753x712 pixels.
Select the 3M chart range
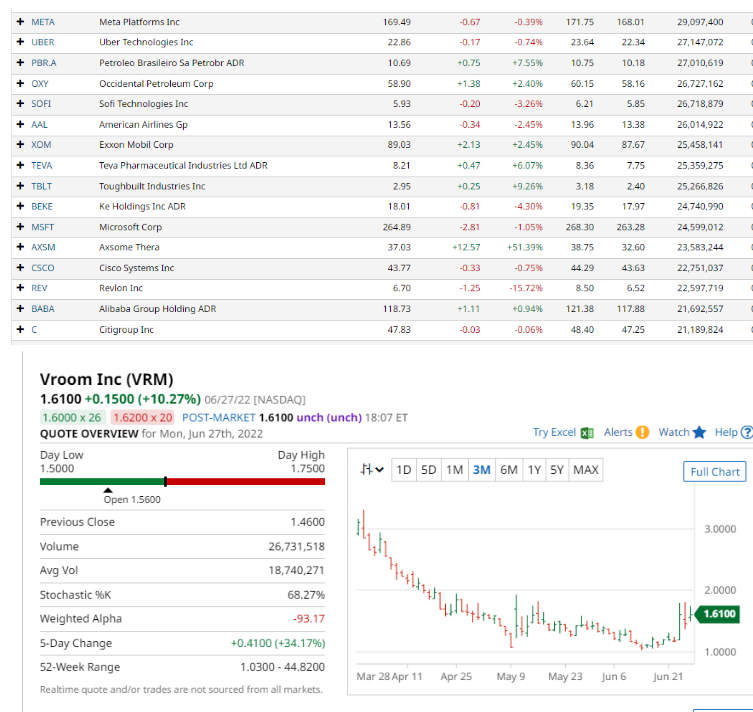pyautogui.click(x=482, y=470)
